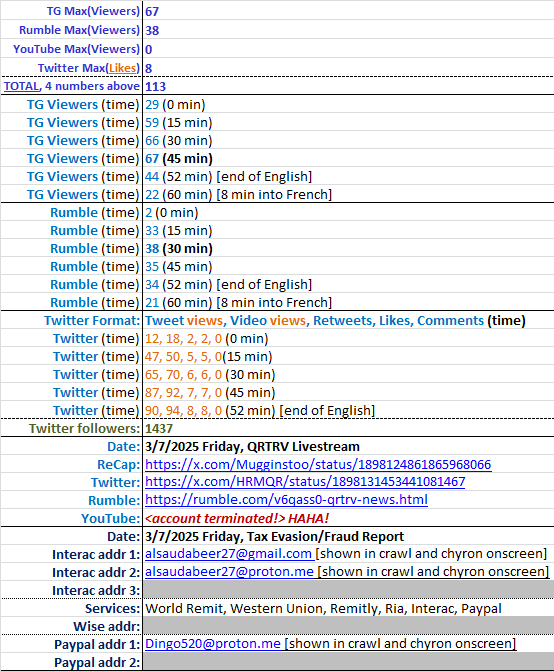
Task: Select the YouTube Max(Viewers) value 0
Action: [x=148, y=49]
